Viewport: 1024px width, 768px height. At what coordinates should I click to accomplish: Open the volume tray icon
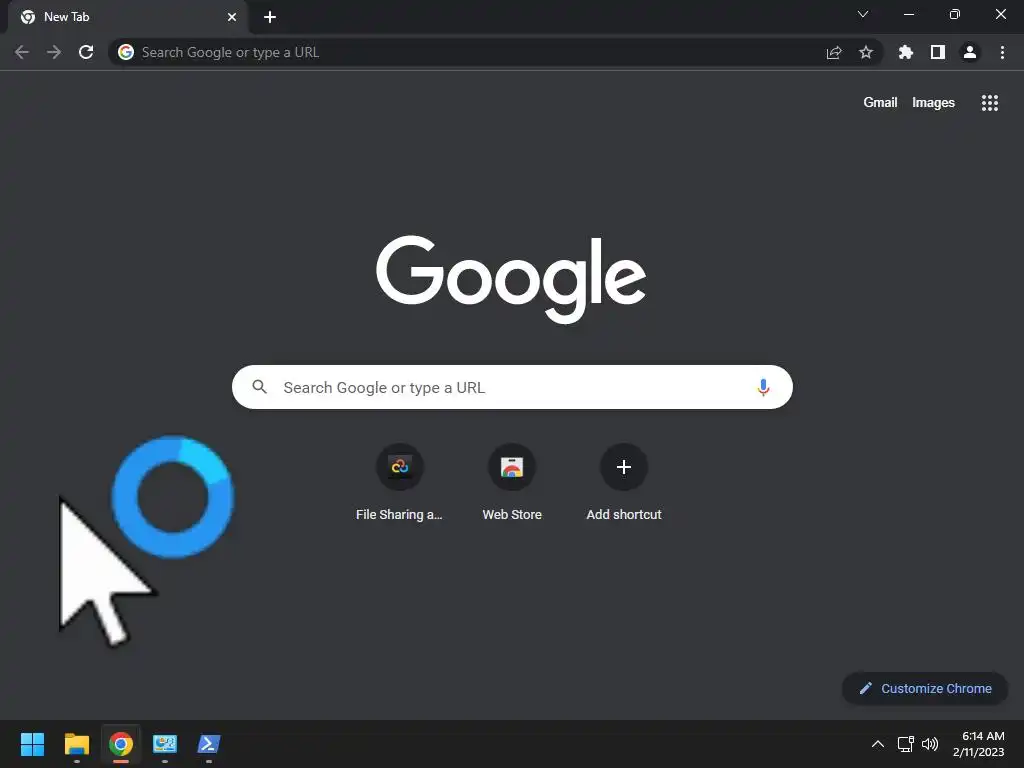click(930, 744)
